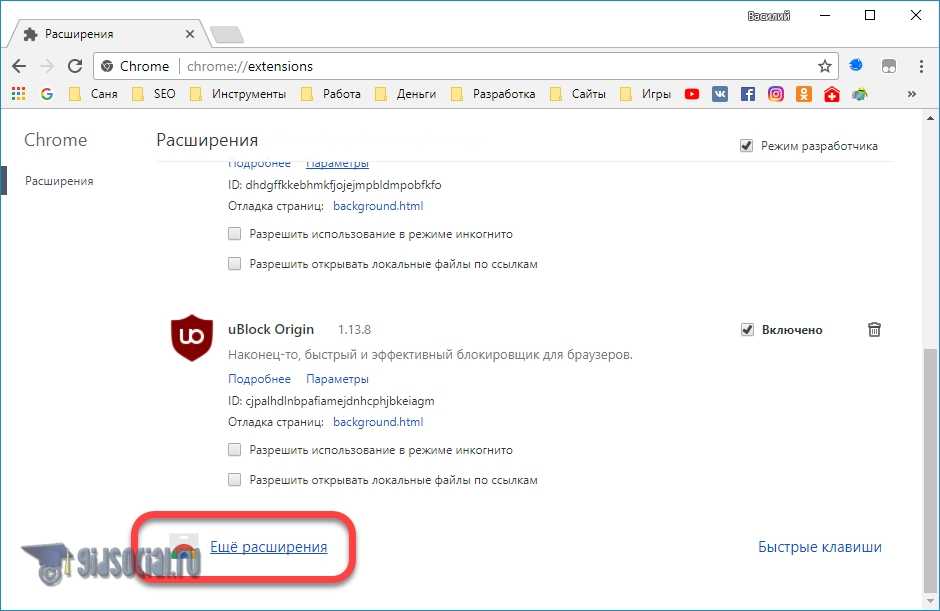Open the Быстрые клавиши link
The image size is (940, 611).
pyautogui.click(x=819, y=547)
